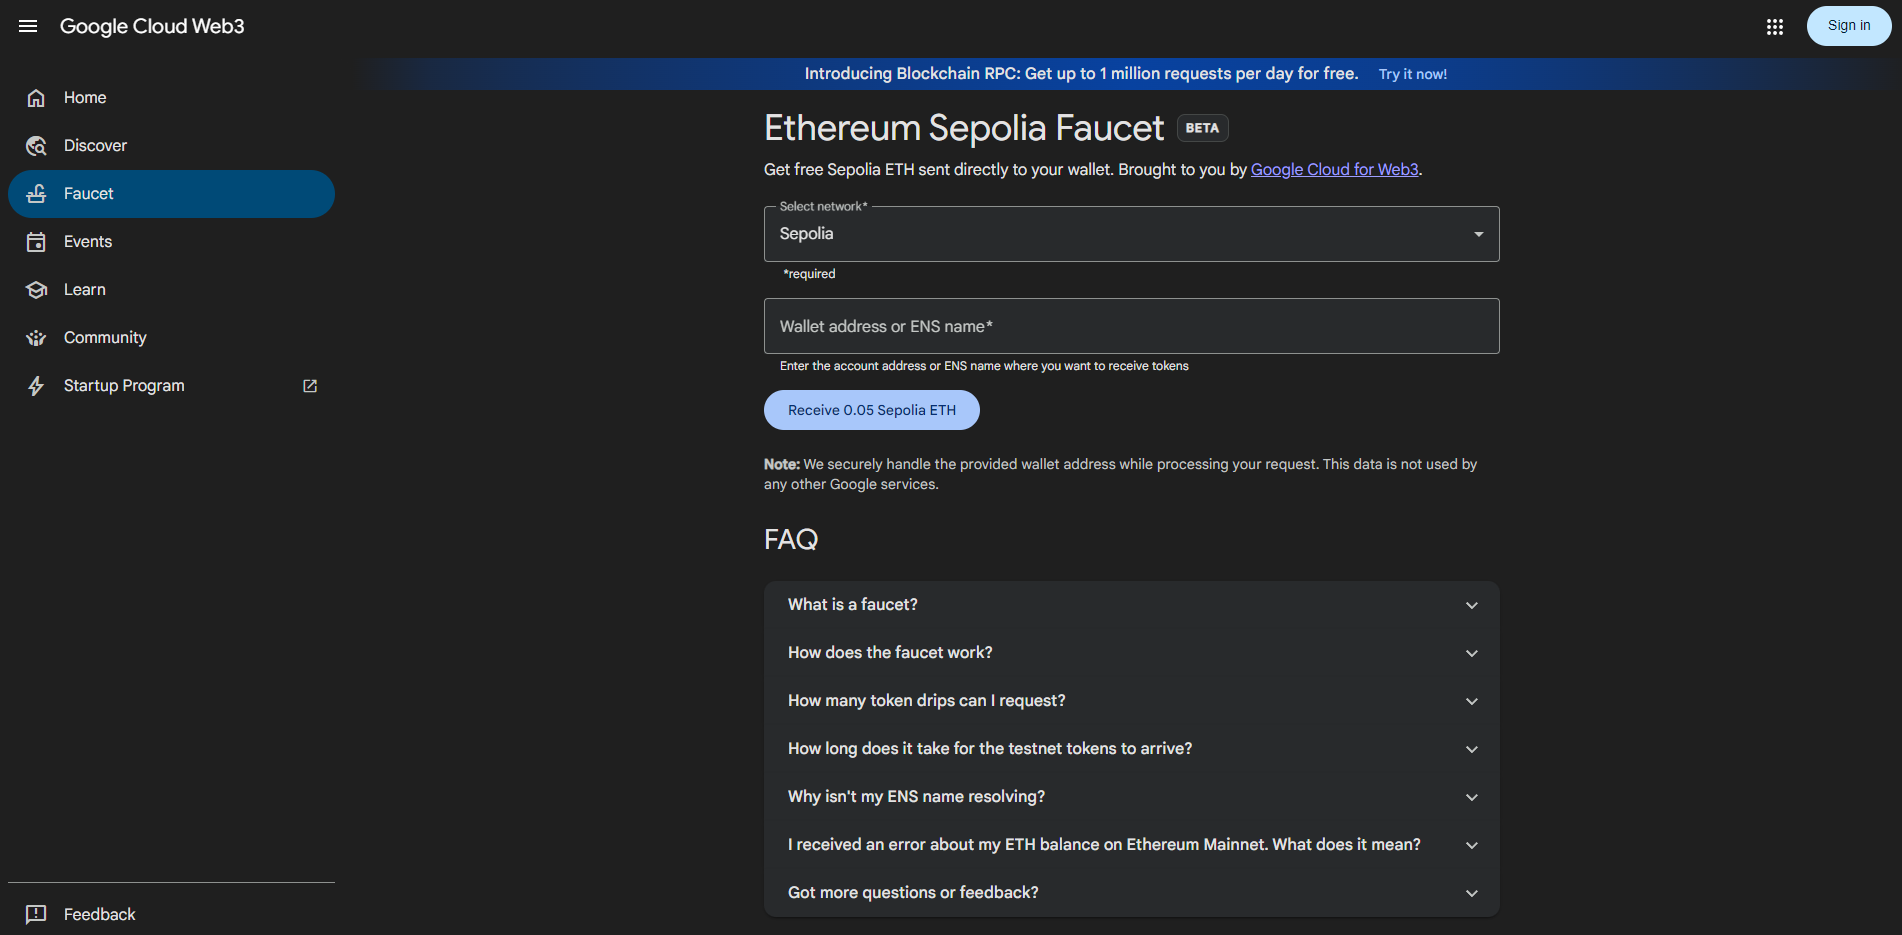Open the Select network dropdown
The height and width of the screenshot is (935, 1902).
[x=1130, y=234]
